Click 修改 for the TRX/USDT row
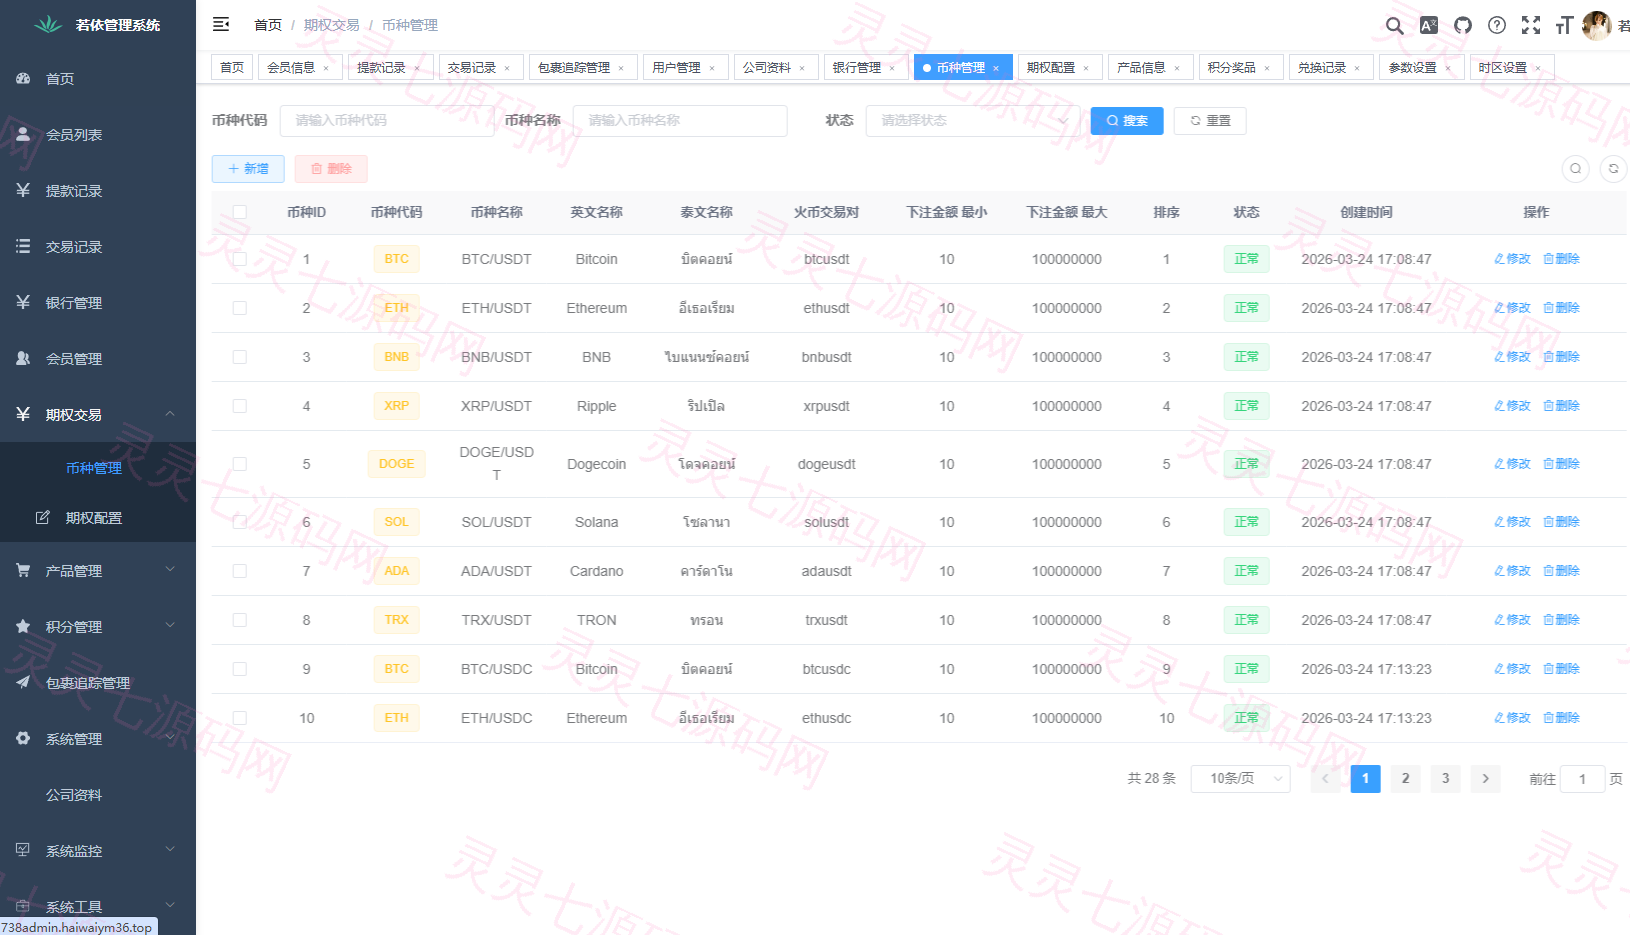Image resolution: width=1630 pixels, height=935 pixels. 1512,620
